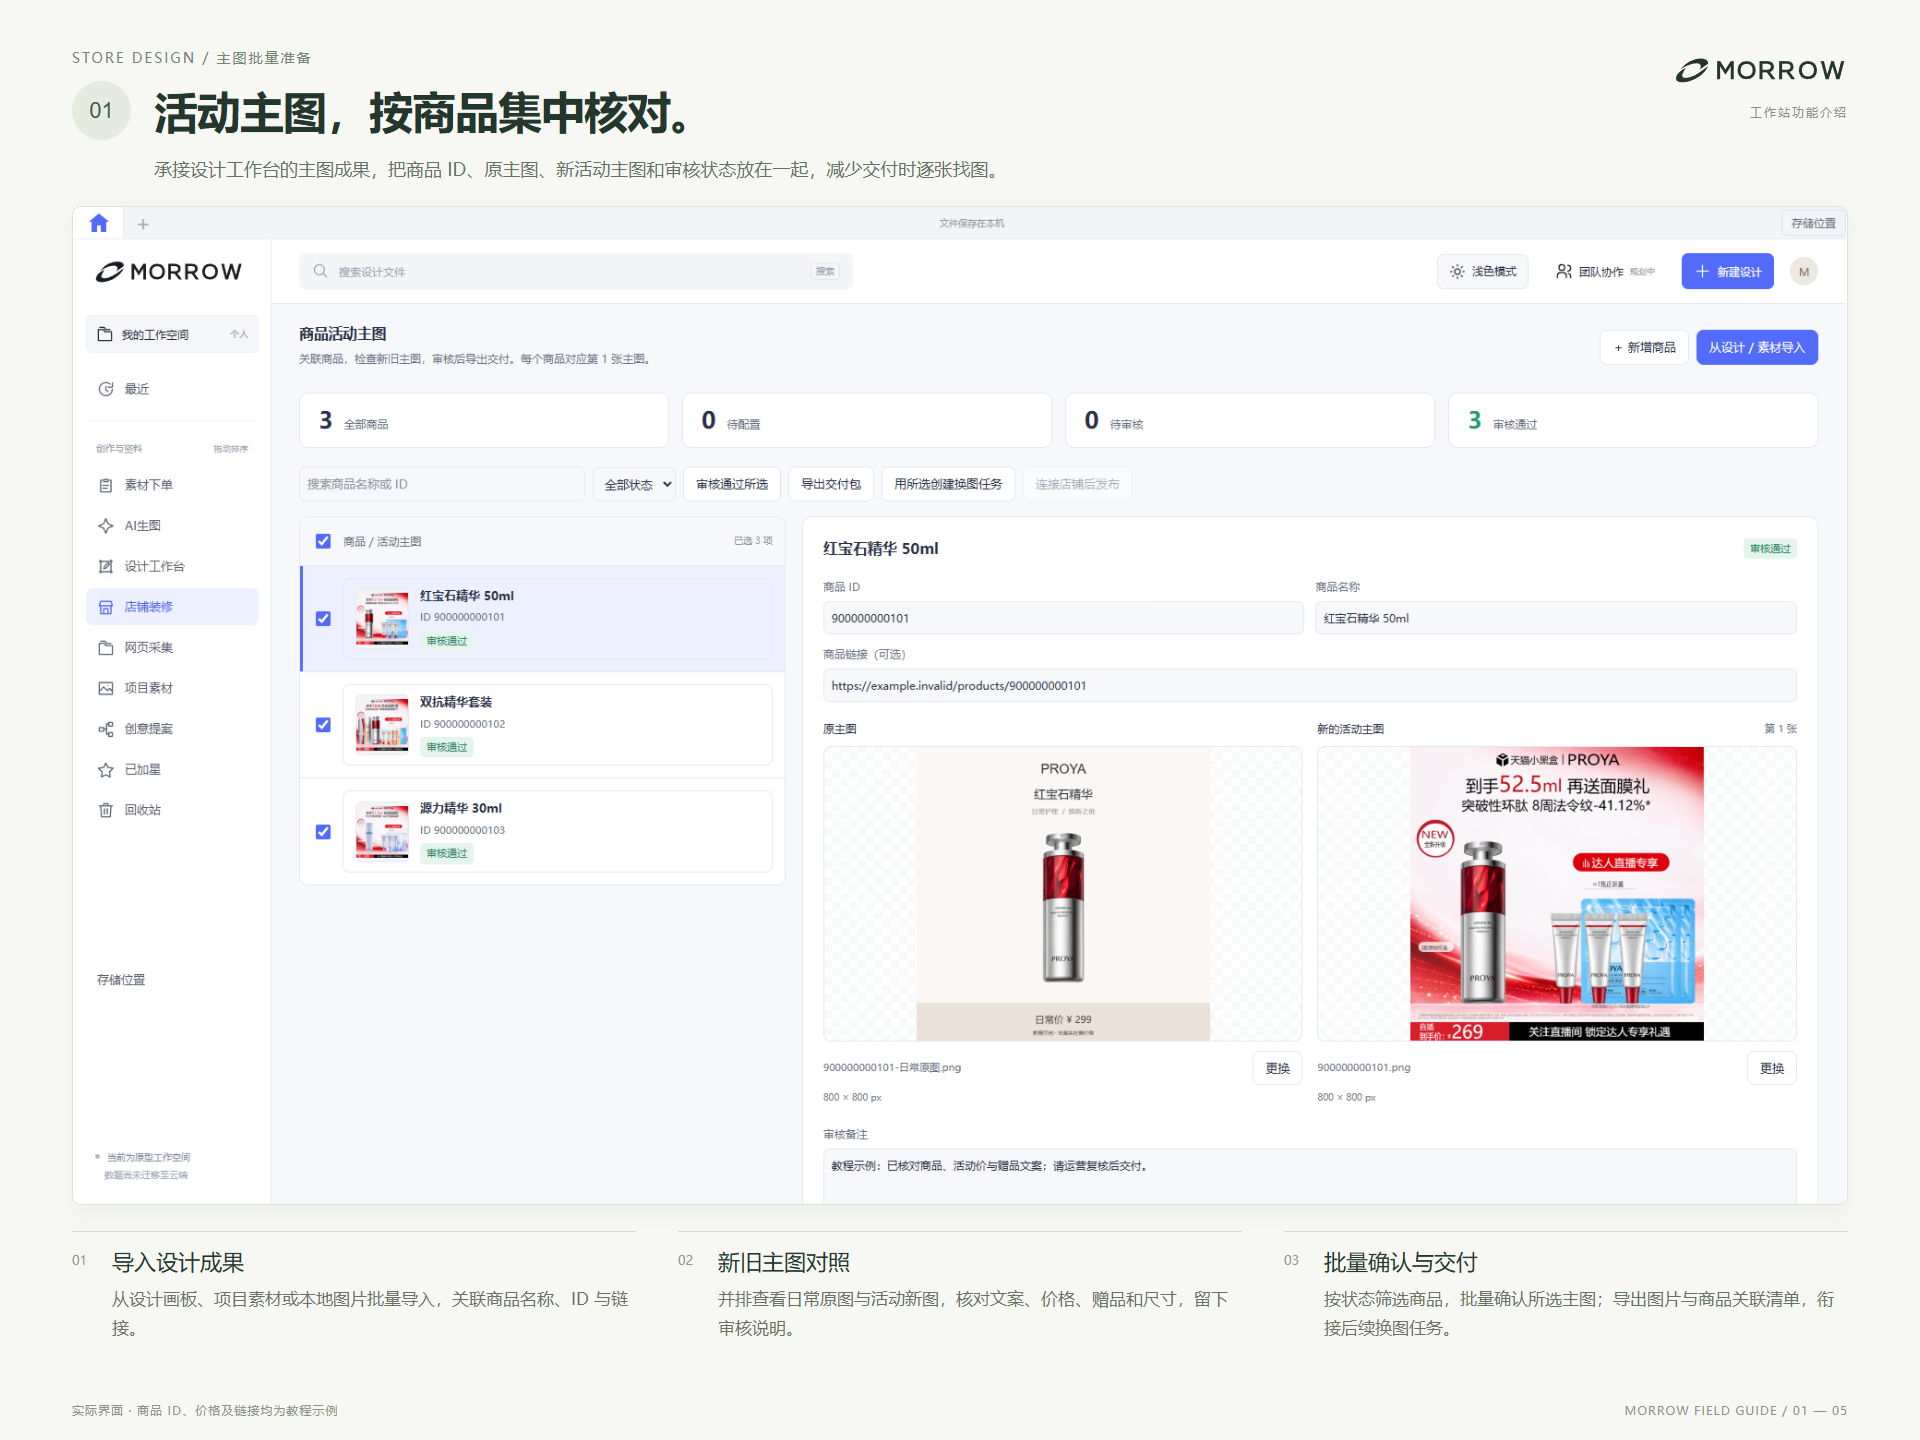Click 存储位置 in sidebar
Image resolution: width=1920 pixels, height=1440 pixels.
[x=121, y=980]
